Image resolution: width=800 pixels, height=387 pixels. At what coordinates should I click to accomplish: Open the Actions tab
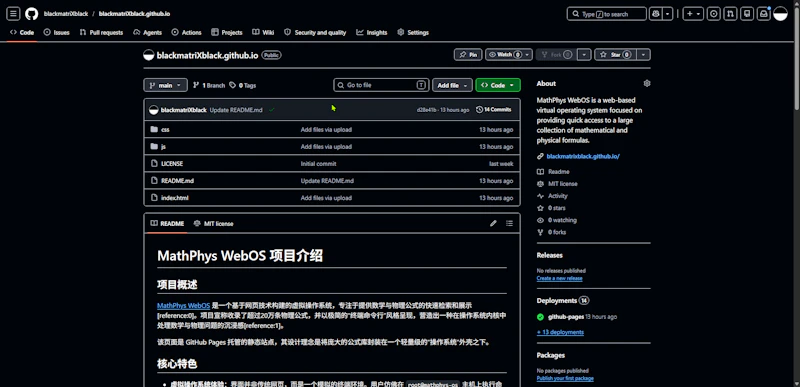[187, 32]
